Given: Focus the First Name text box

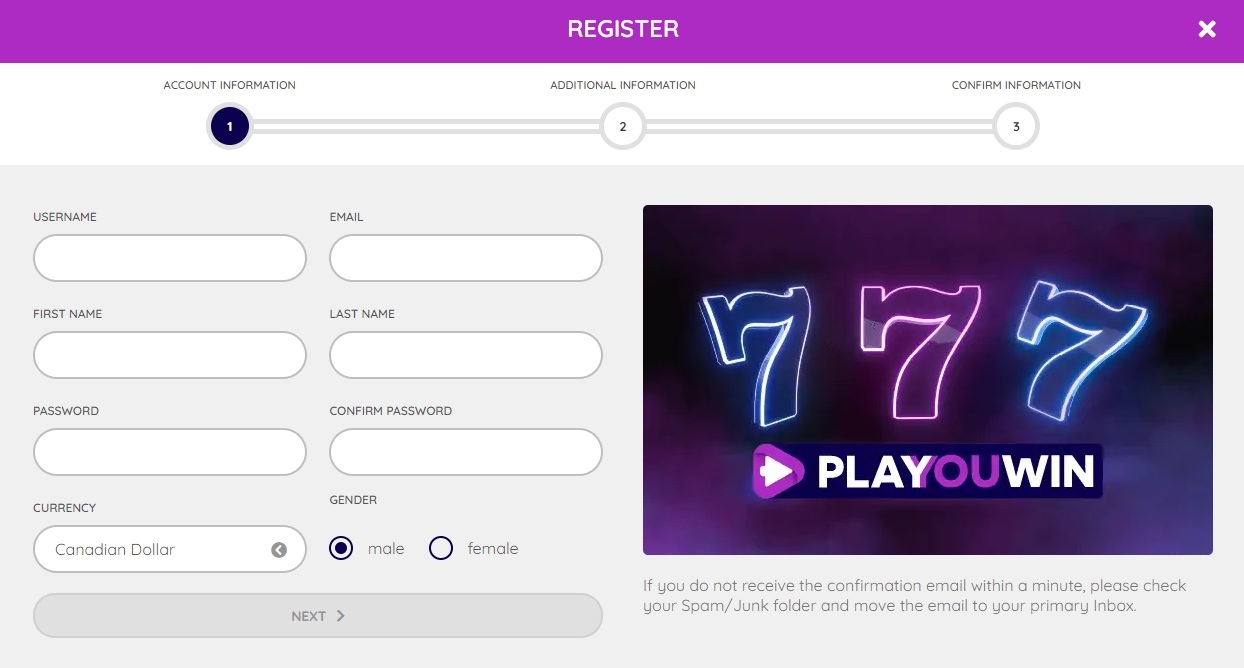Looking at the screenshot, I should click(169, 355).
